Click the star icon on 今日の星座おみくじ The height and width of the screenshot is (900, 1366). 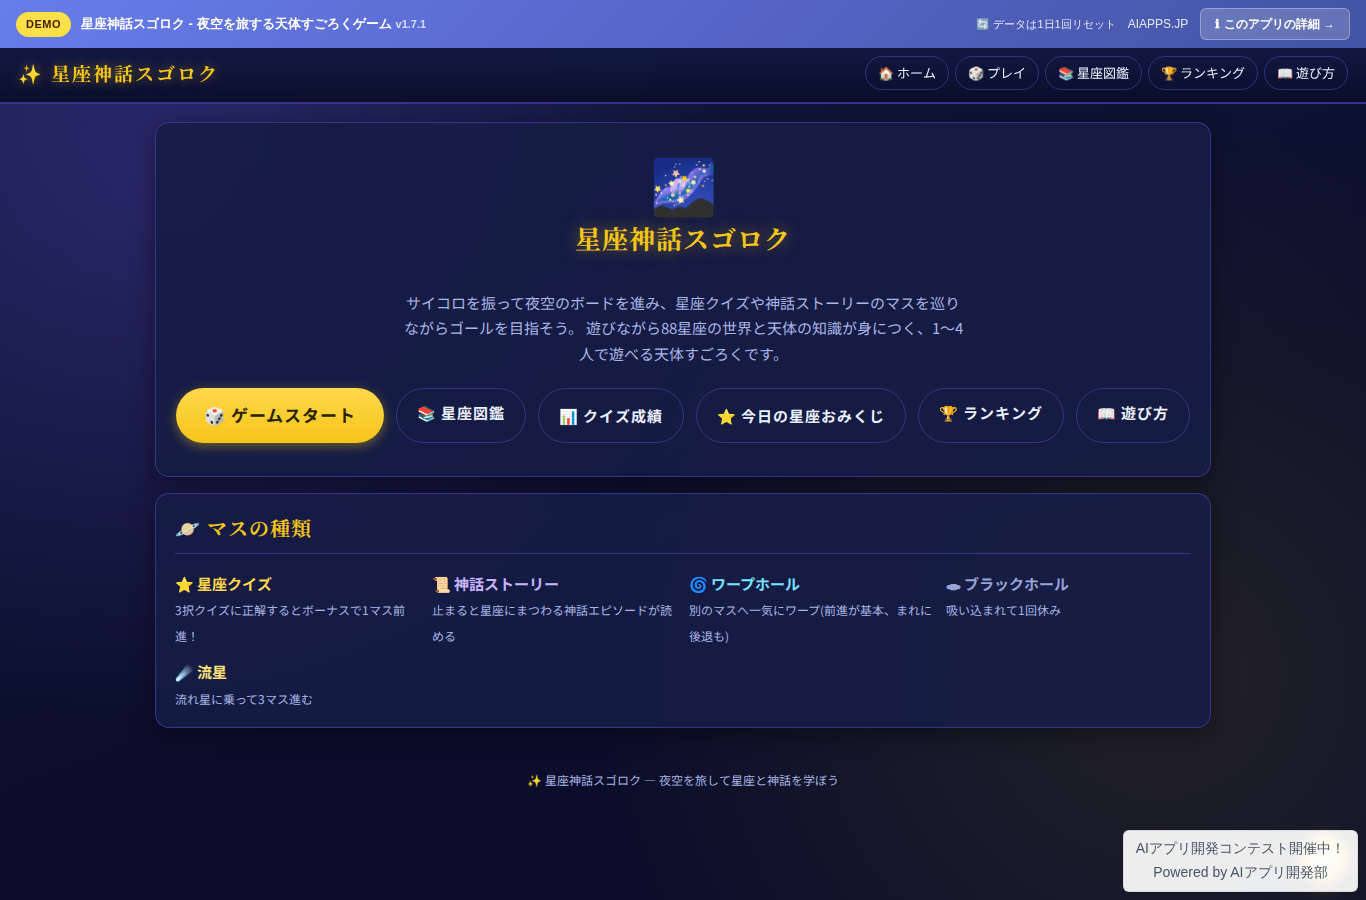click(x=726, y=417)
